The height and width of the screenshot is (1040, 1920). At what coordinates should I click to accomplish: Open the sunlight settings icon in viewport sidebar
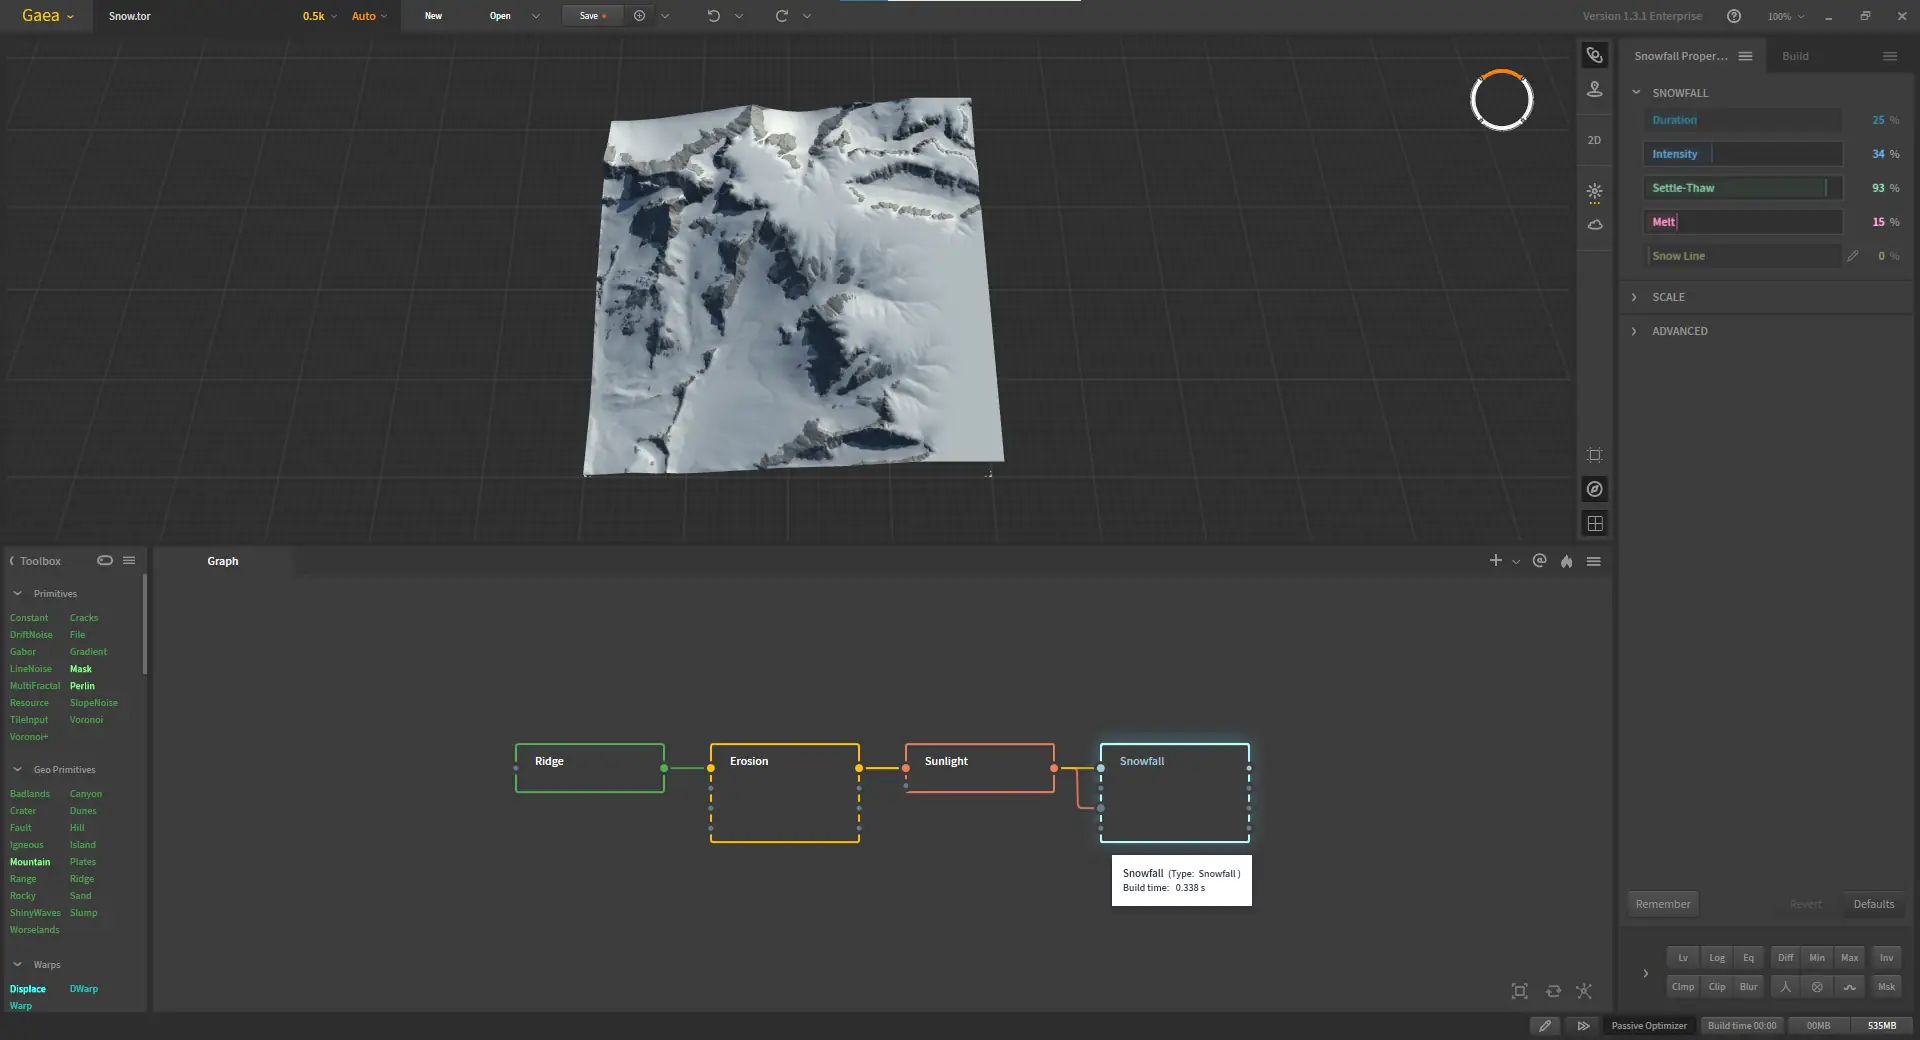[1594, 191]
